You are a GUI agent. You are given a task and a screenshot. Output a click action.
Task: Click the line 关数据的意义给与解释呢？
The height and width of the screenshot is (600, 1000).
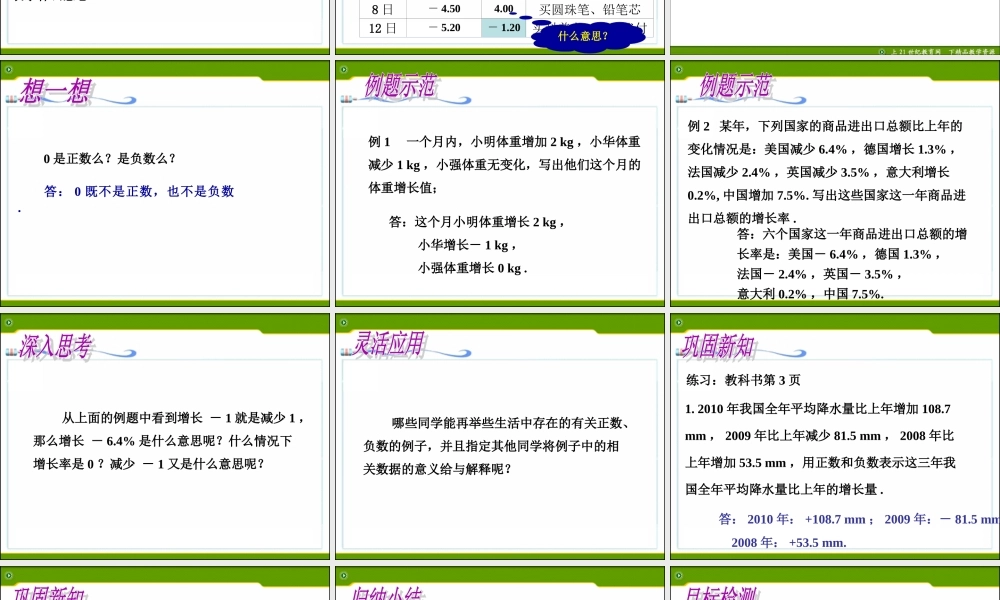coord(437,469)
